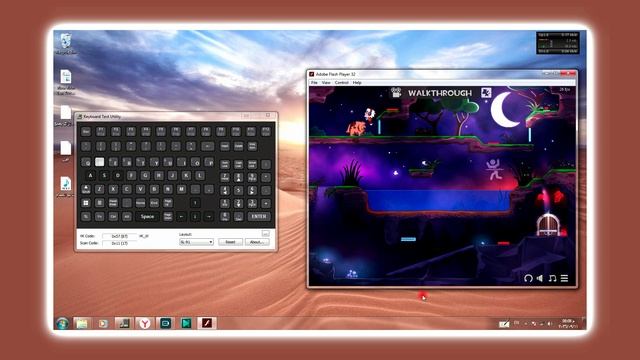640x360 pixels.
Task: Open Yandex browser from the taskbar
Action: point(144,323)
